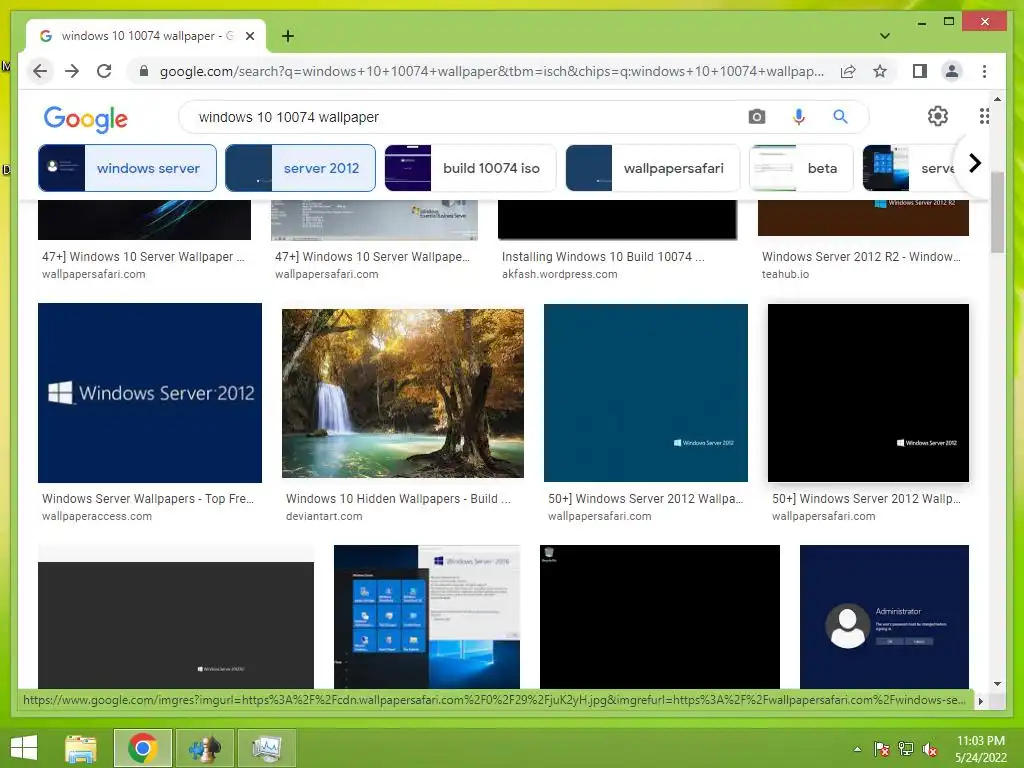1024x768 pixels.
Task: Deselect the windows server filter chip
Action: click(127, 168)
